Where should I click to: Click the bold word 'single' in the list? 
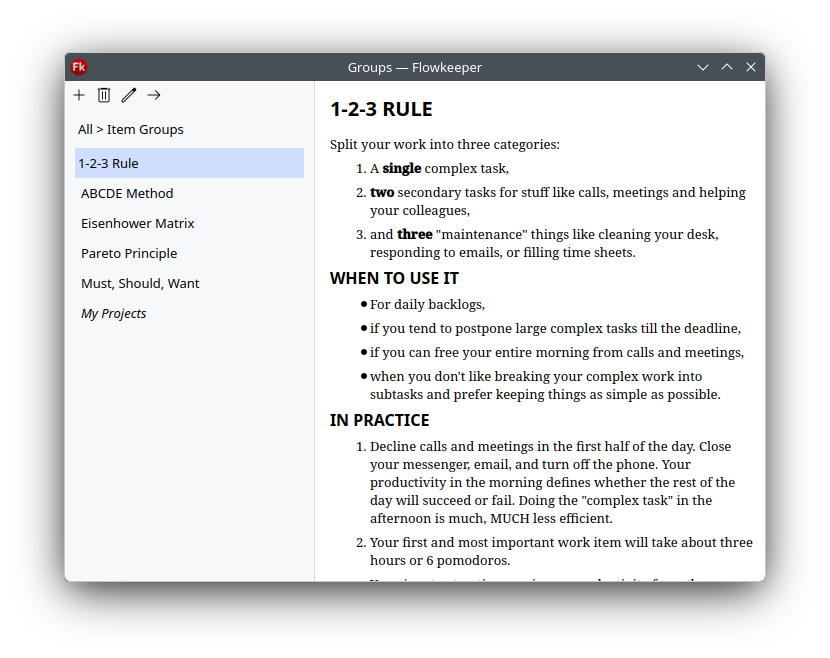click(x=402, y=168)
